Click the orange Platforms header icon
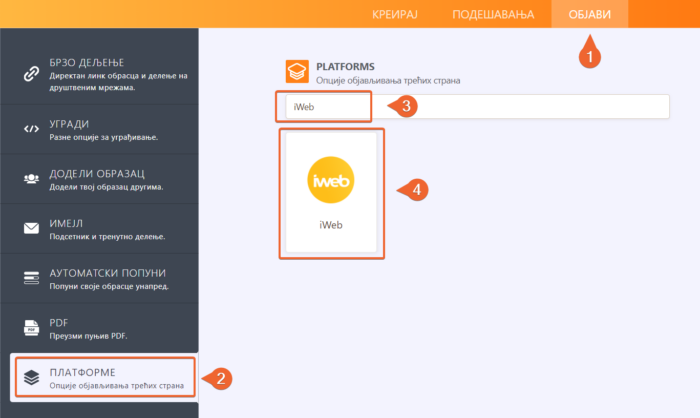Viewport: 700px width, 418px height. point(297,71)
